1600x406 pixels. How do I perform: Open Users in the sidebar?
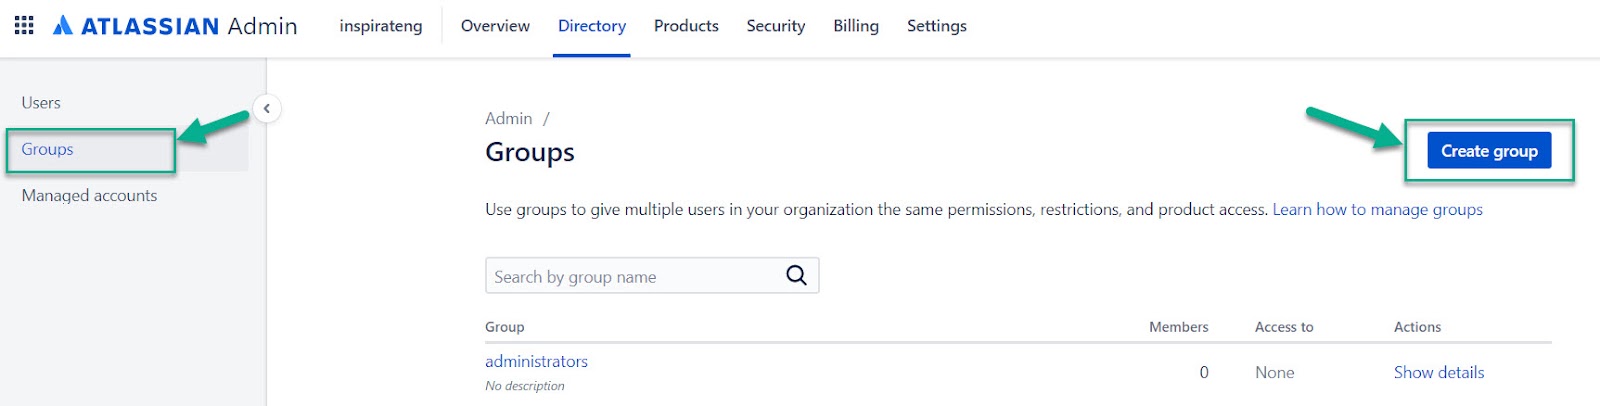(41, 102)
